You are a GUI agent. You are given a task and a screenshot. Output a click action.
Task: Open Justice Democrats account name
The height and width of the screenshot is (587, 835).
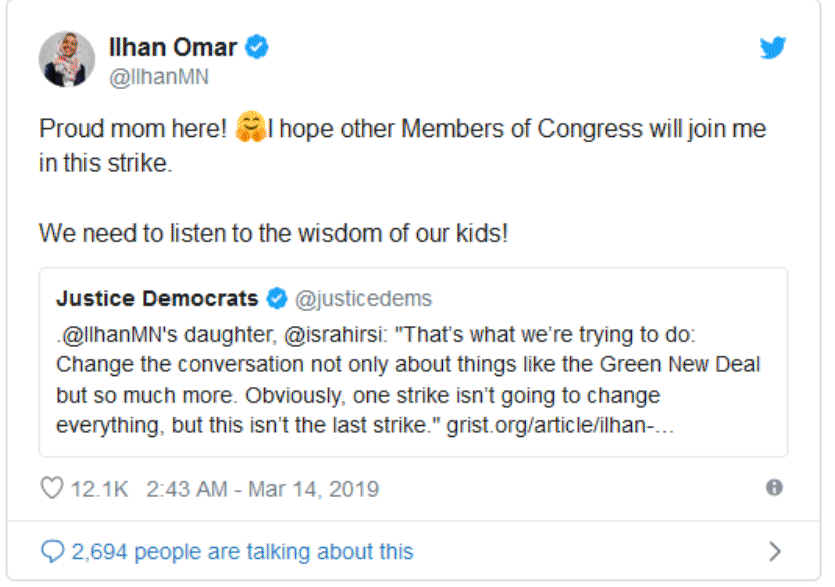(x=157, y=298)
